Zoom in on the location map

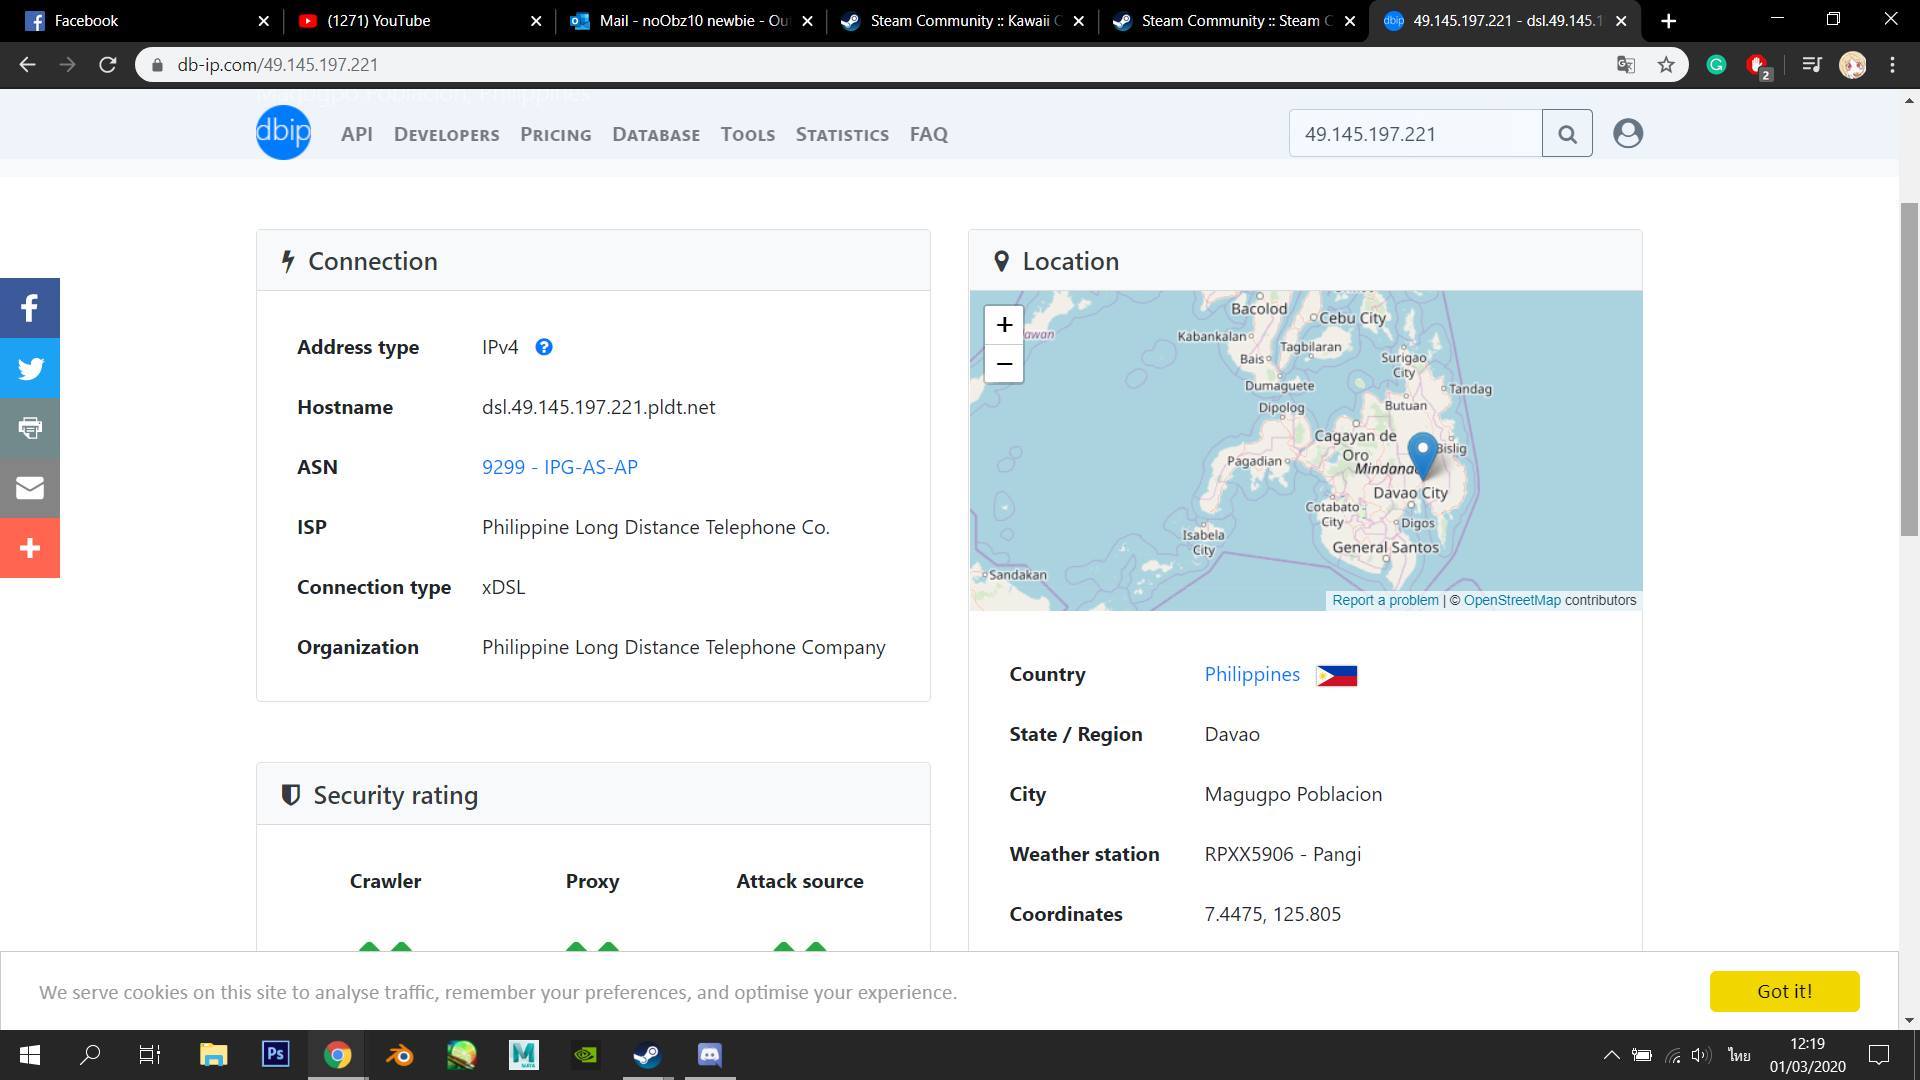click(1004, 325)
